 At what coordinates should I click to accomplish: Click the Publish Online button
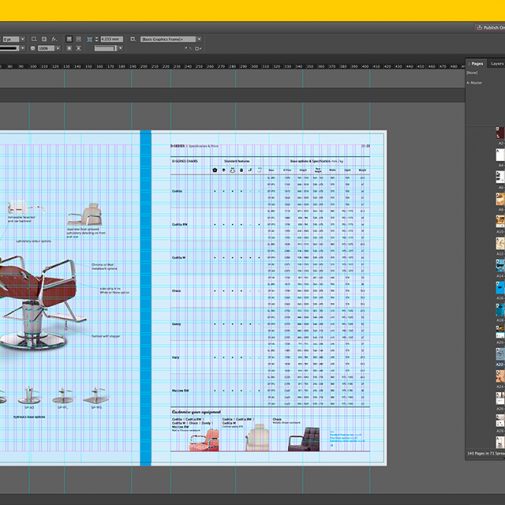pos(492,28)
